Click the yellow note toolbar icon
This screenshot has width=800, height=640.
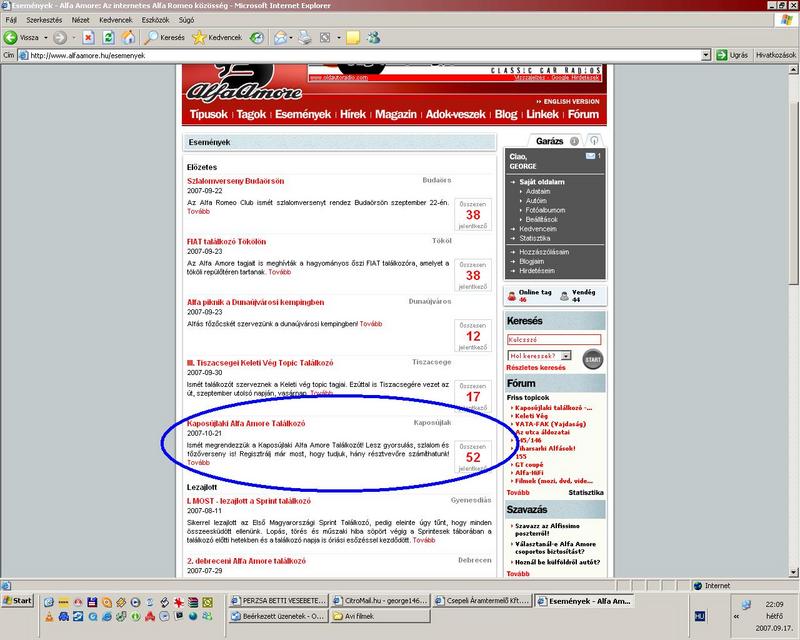tap(353, 37)
